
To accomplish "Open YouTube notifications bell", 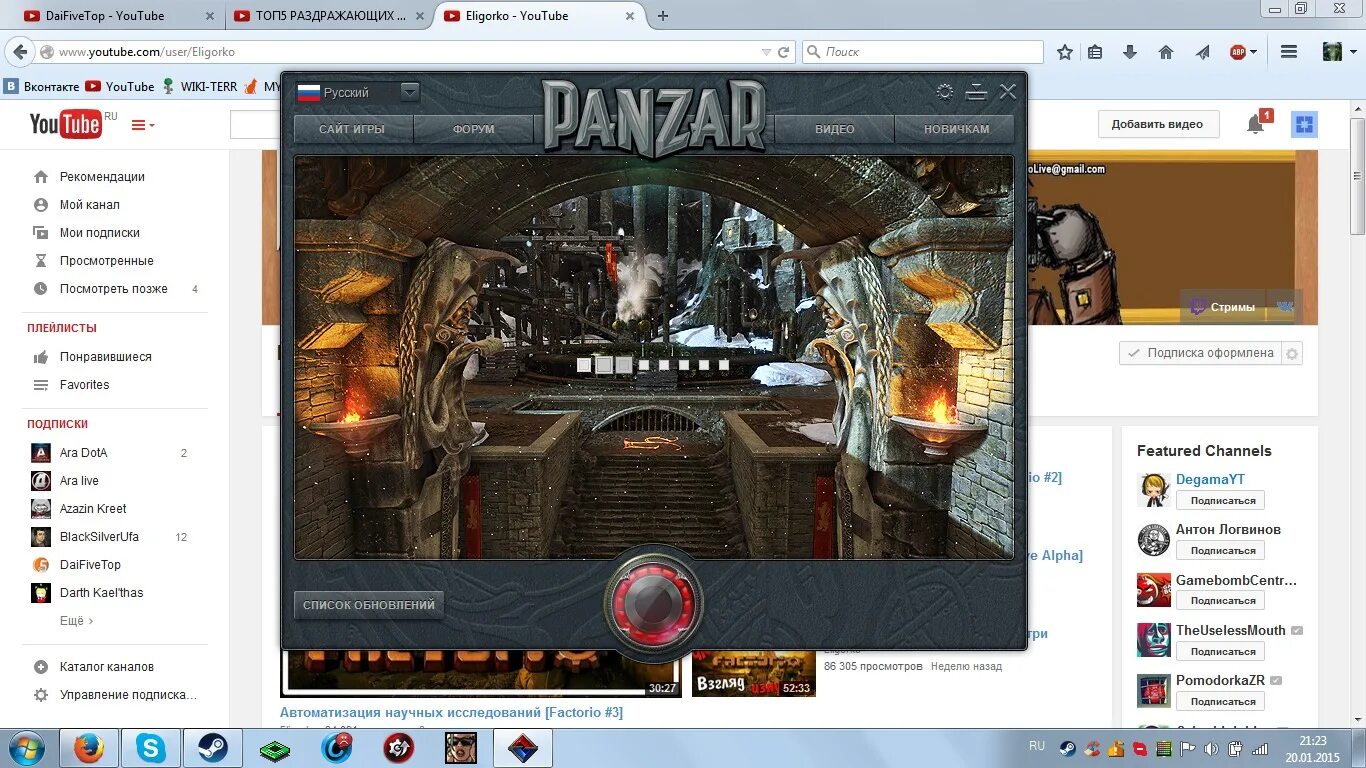I will (1255, 124).
